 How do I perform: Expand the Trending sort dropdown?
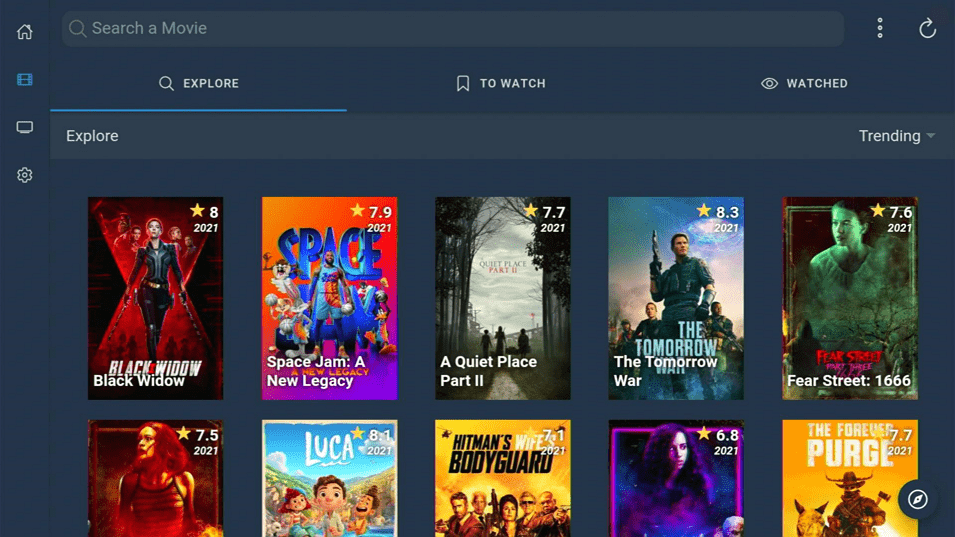(x=896, y=136)
